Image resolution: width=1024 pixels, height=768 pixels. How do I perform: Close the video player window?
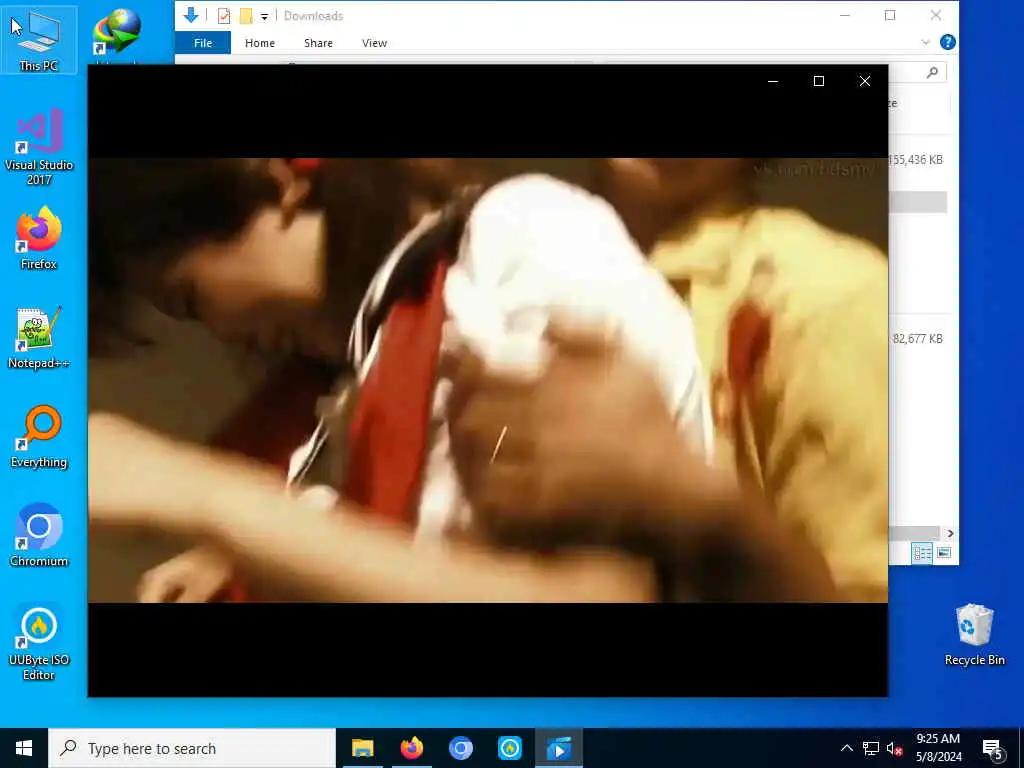pyautogui.click(x=865, y=81)
